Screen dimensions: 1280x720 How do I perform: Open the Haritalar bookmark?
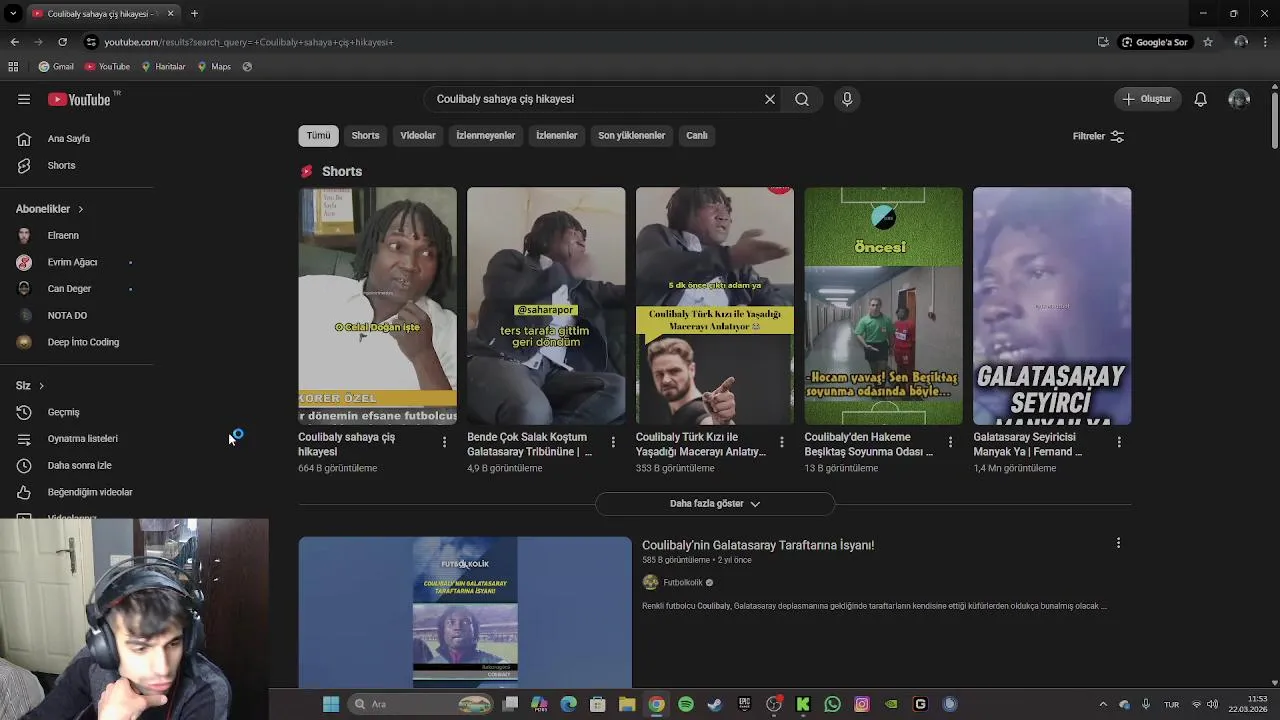tap(163, 67)
